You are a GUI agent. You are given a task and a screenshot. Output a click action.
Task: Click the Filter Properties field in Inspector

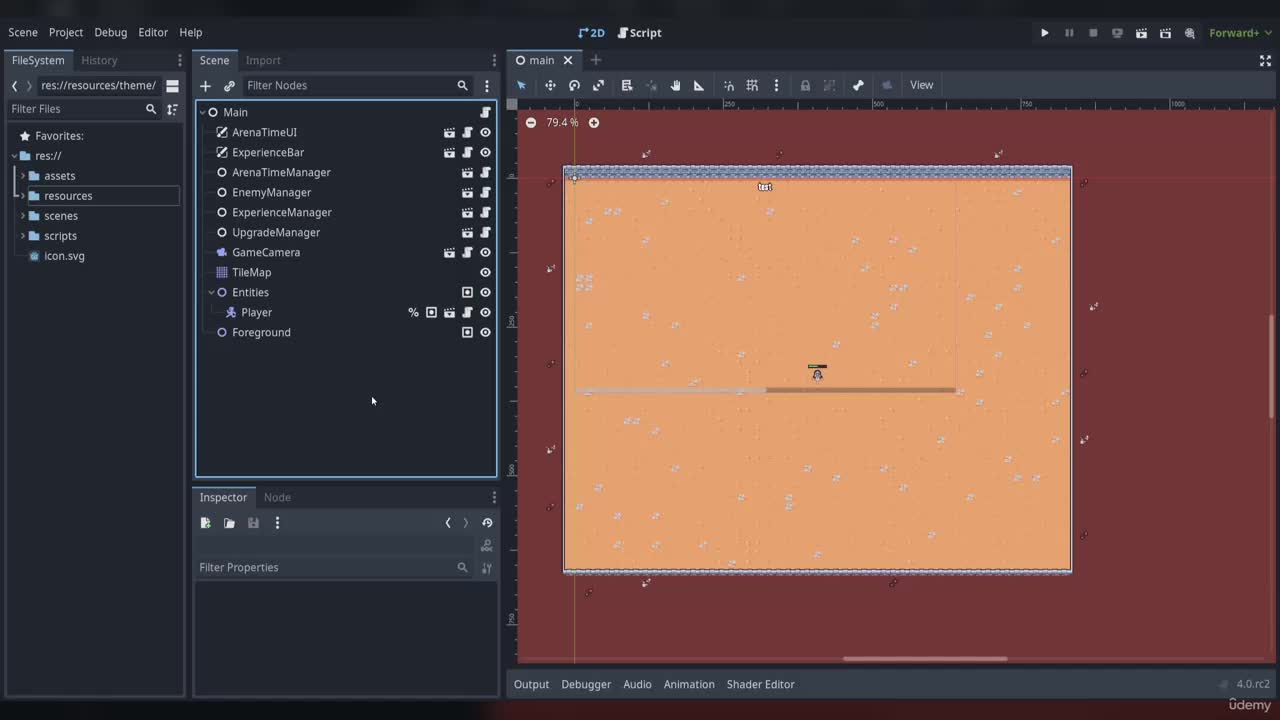pos(335,567)
